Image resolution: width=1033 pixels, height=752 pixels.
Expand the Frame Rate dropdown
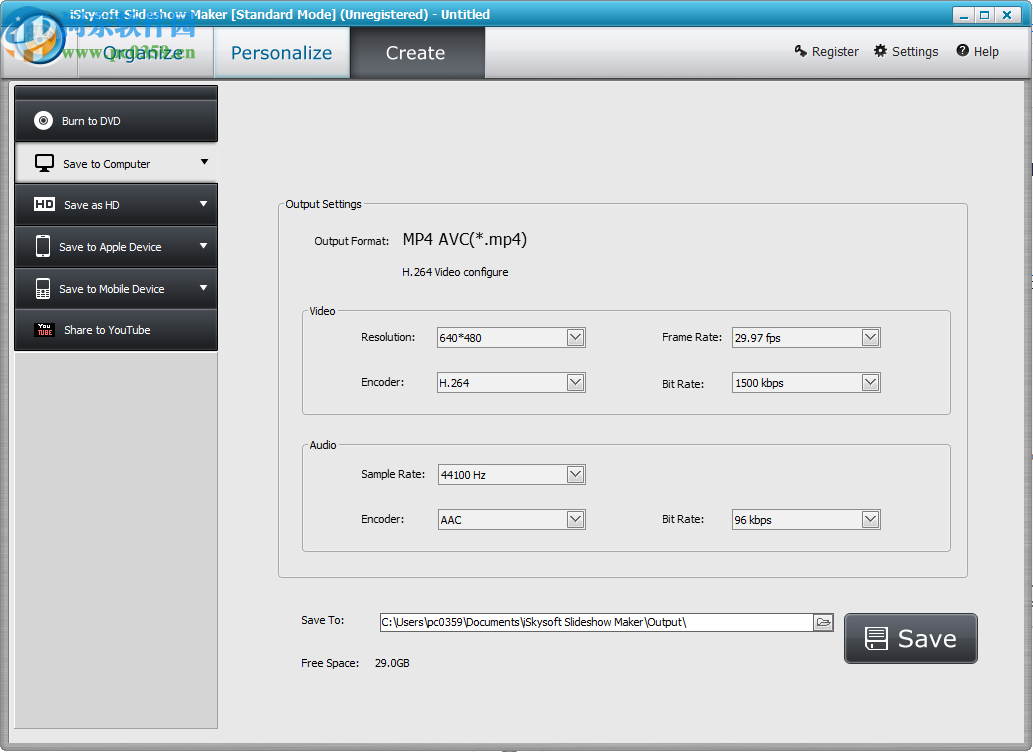click(x=870, y=338)
